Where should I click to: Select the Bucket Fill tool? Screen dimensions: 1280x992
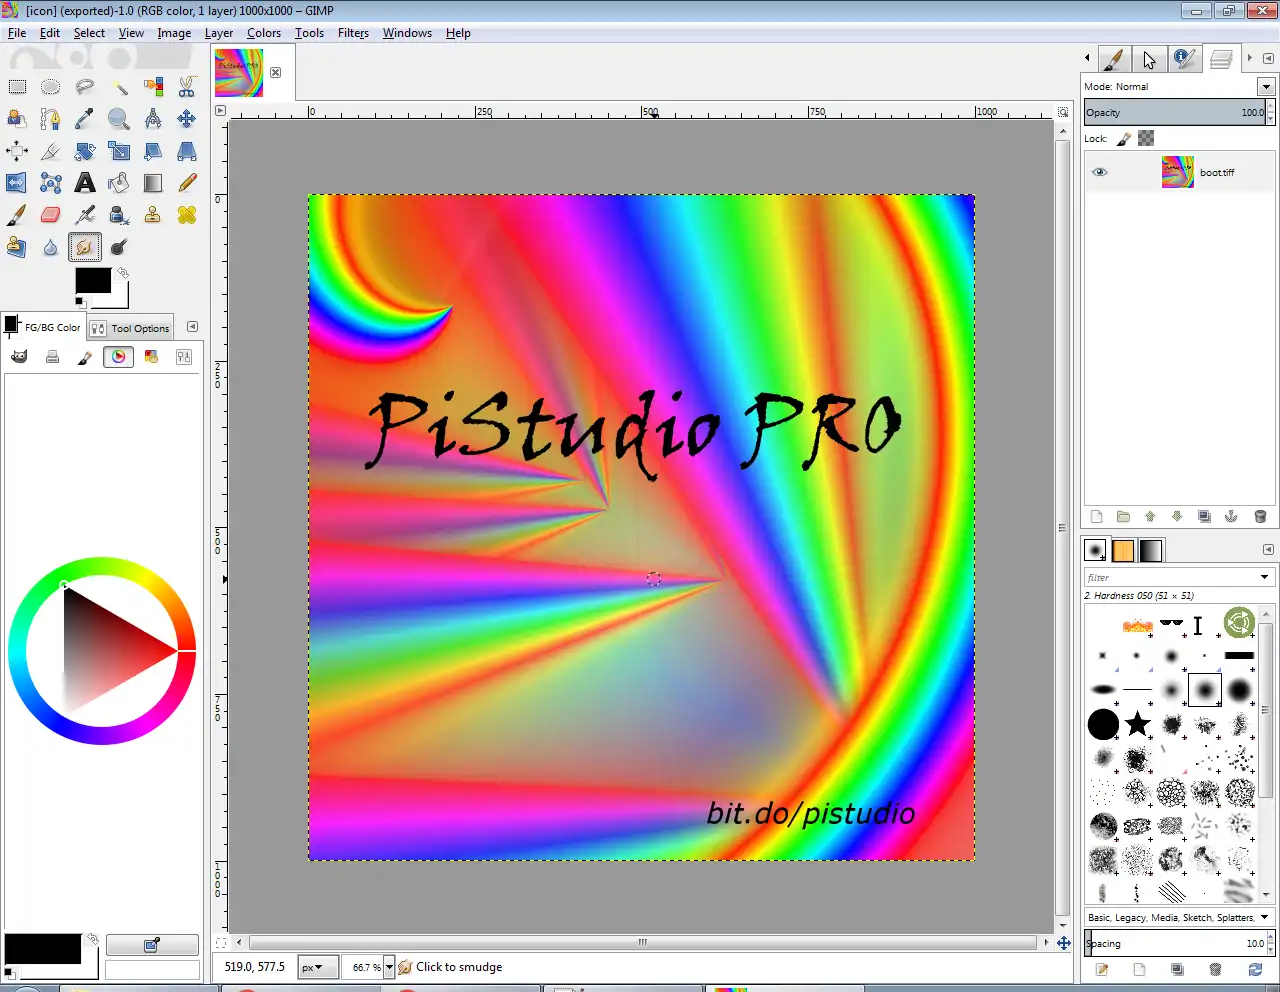coord(119,183)
